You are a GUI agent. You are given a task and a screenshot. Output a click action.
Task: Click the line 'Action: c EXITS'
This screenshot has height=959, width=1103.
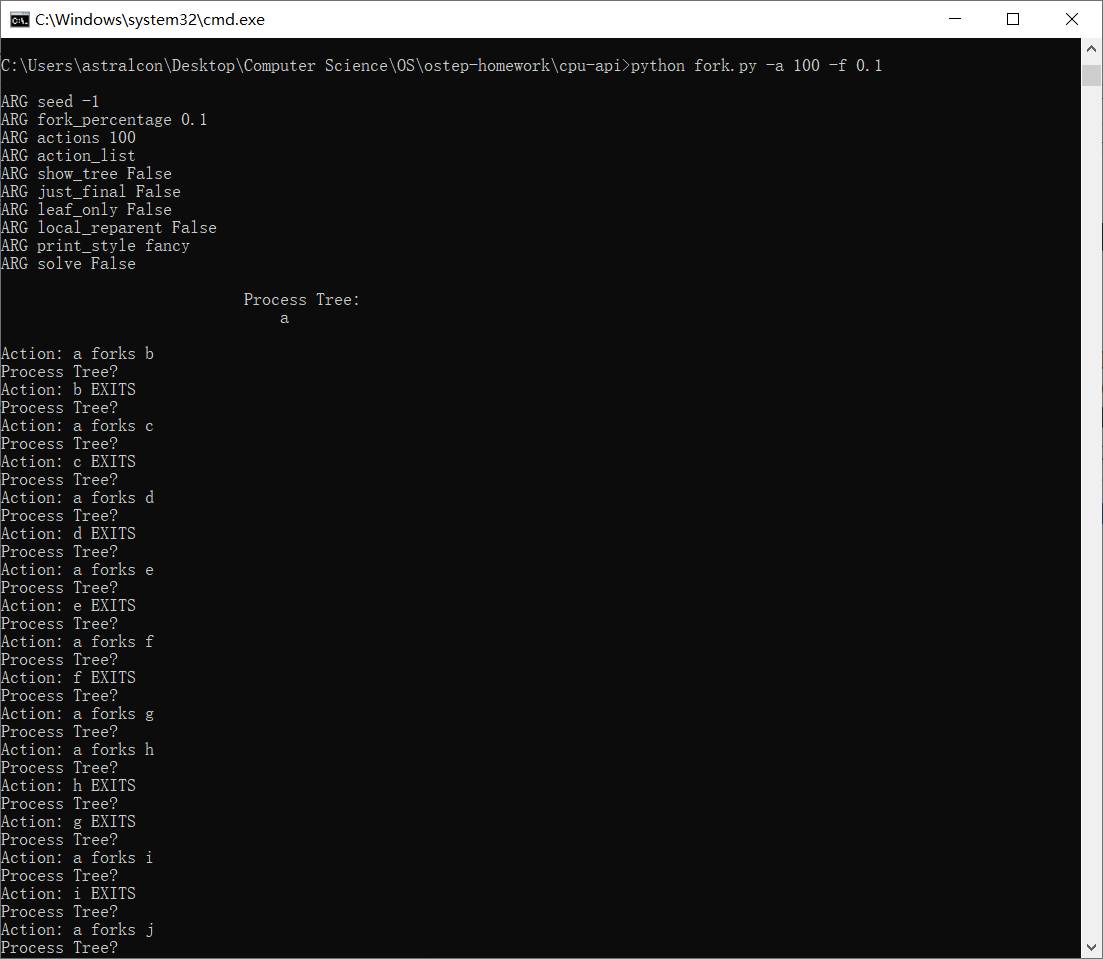(68, 462)
